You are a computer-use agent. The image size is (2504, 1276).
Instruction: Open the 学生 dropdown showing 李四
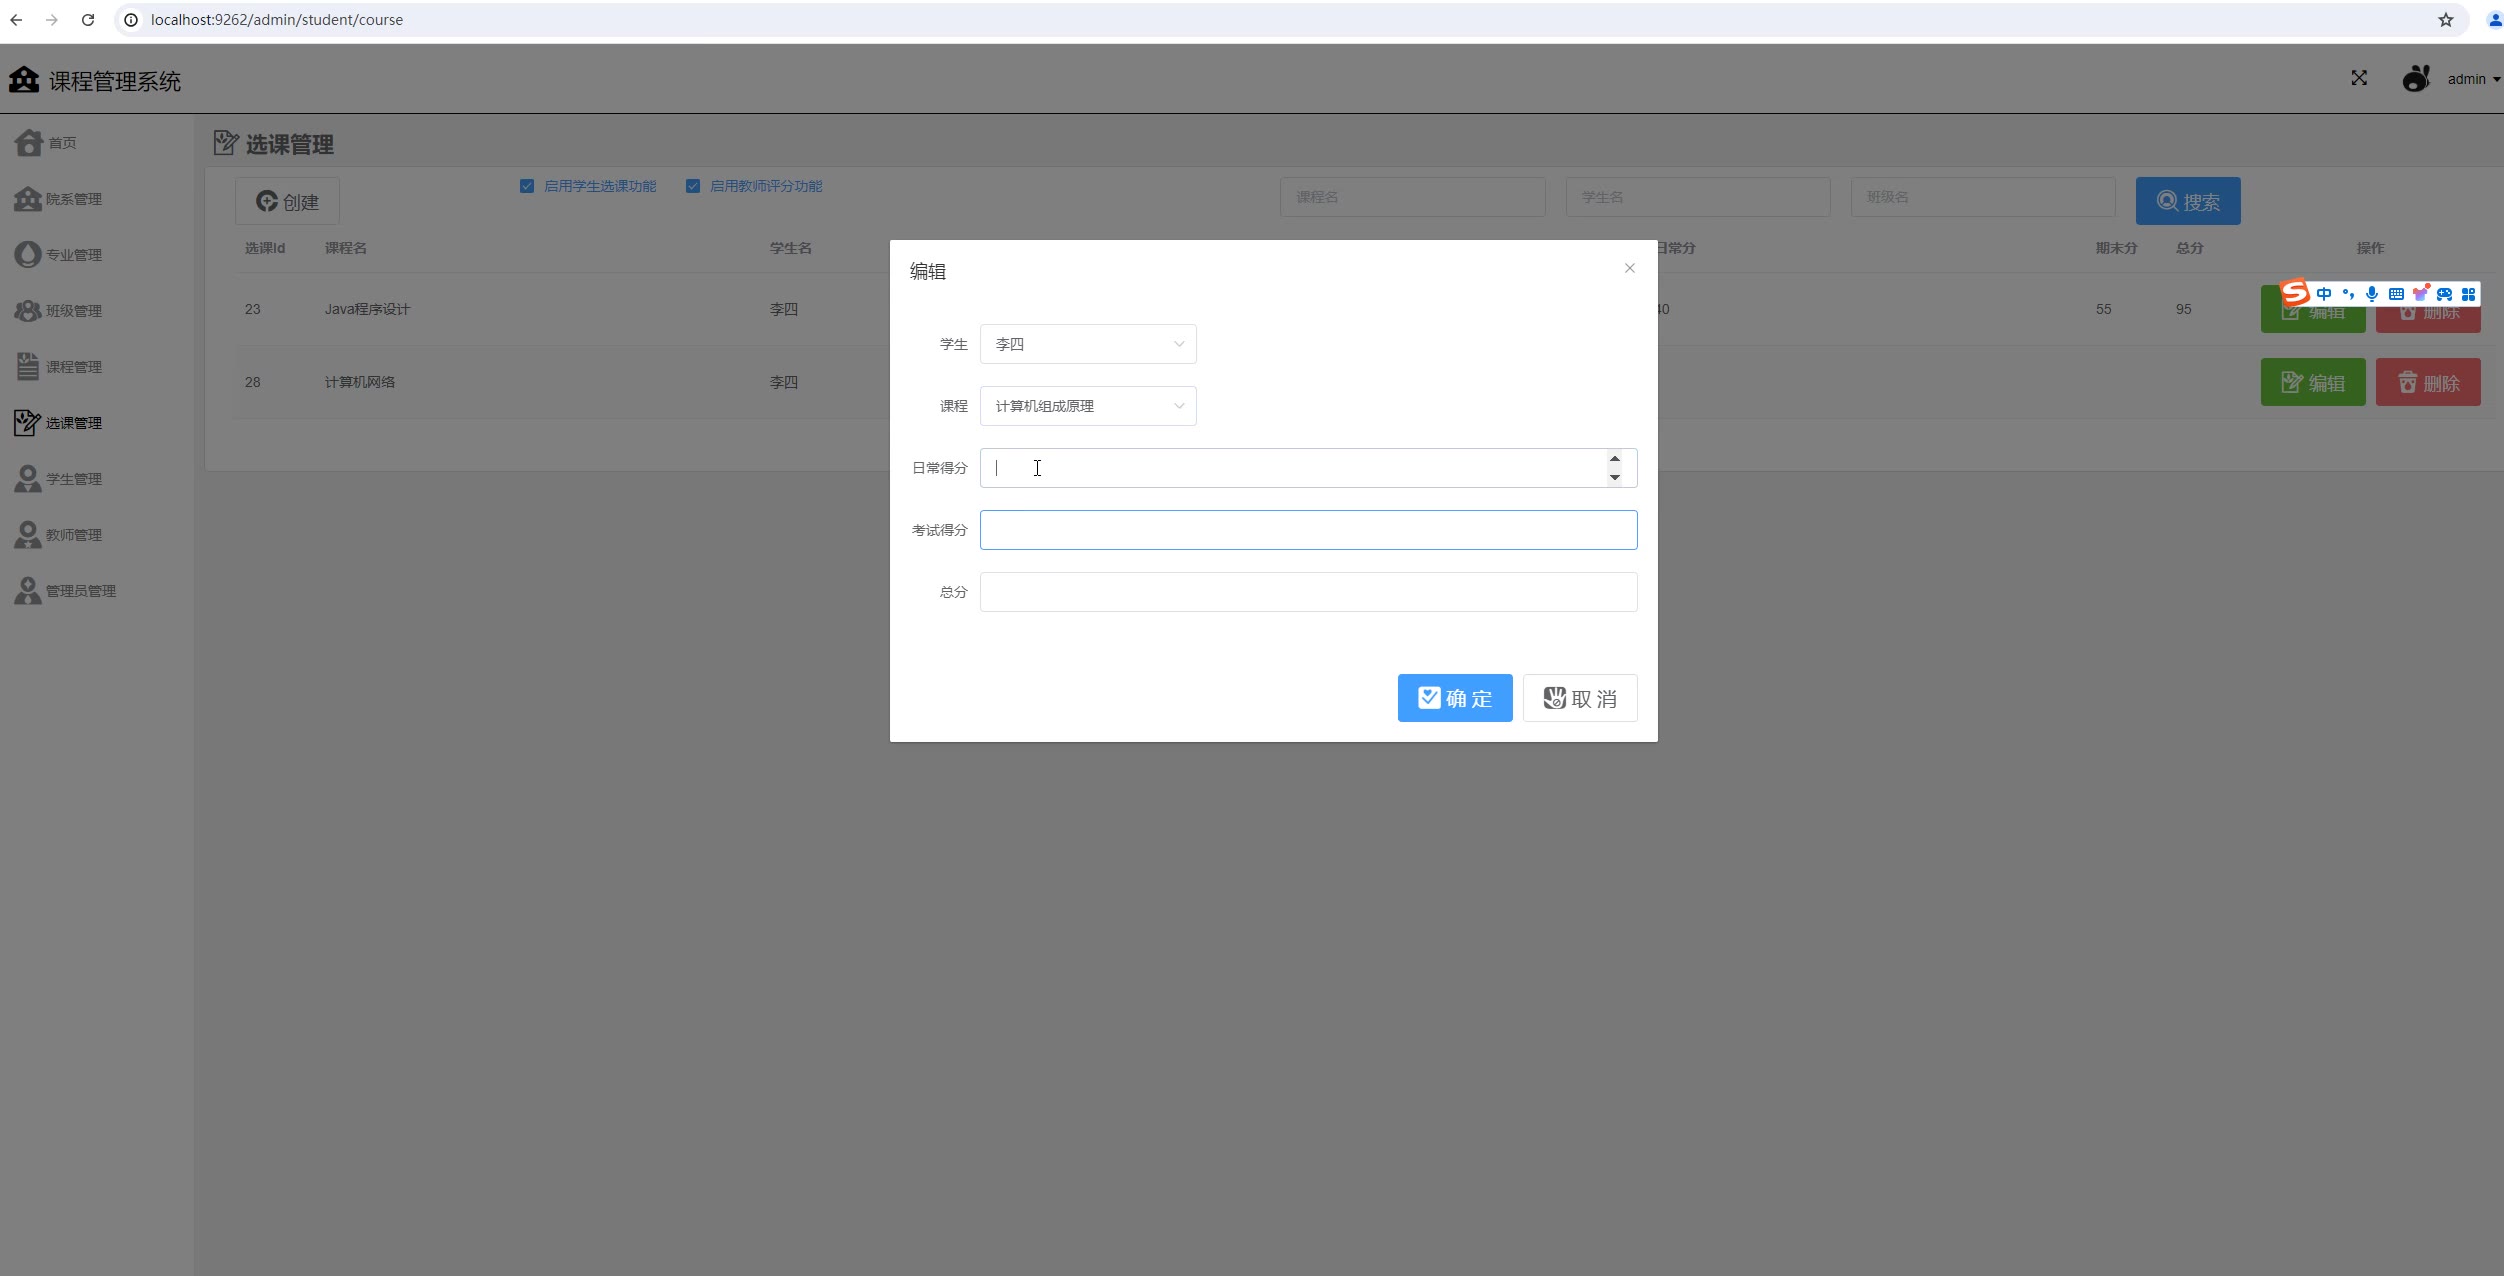pos(1088,344)
